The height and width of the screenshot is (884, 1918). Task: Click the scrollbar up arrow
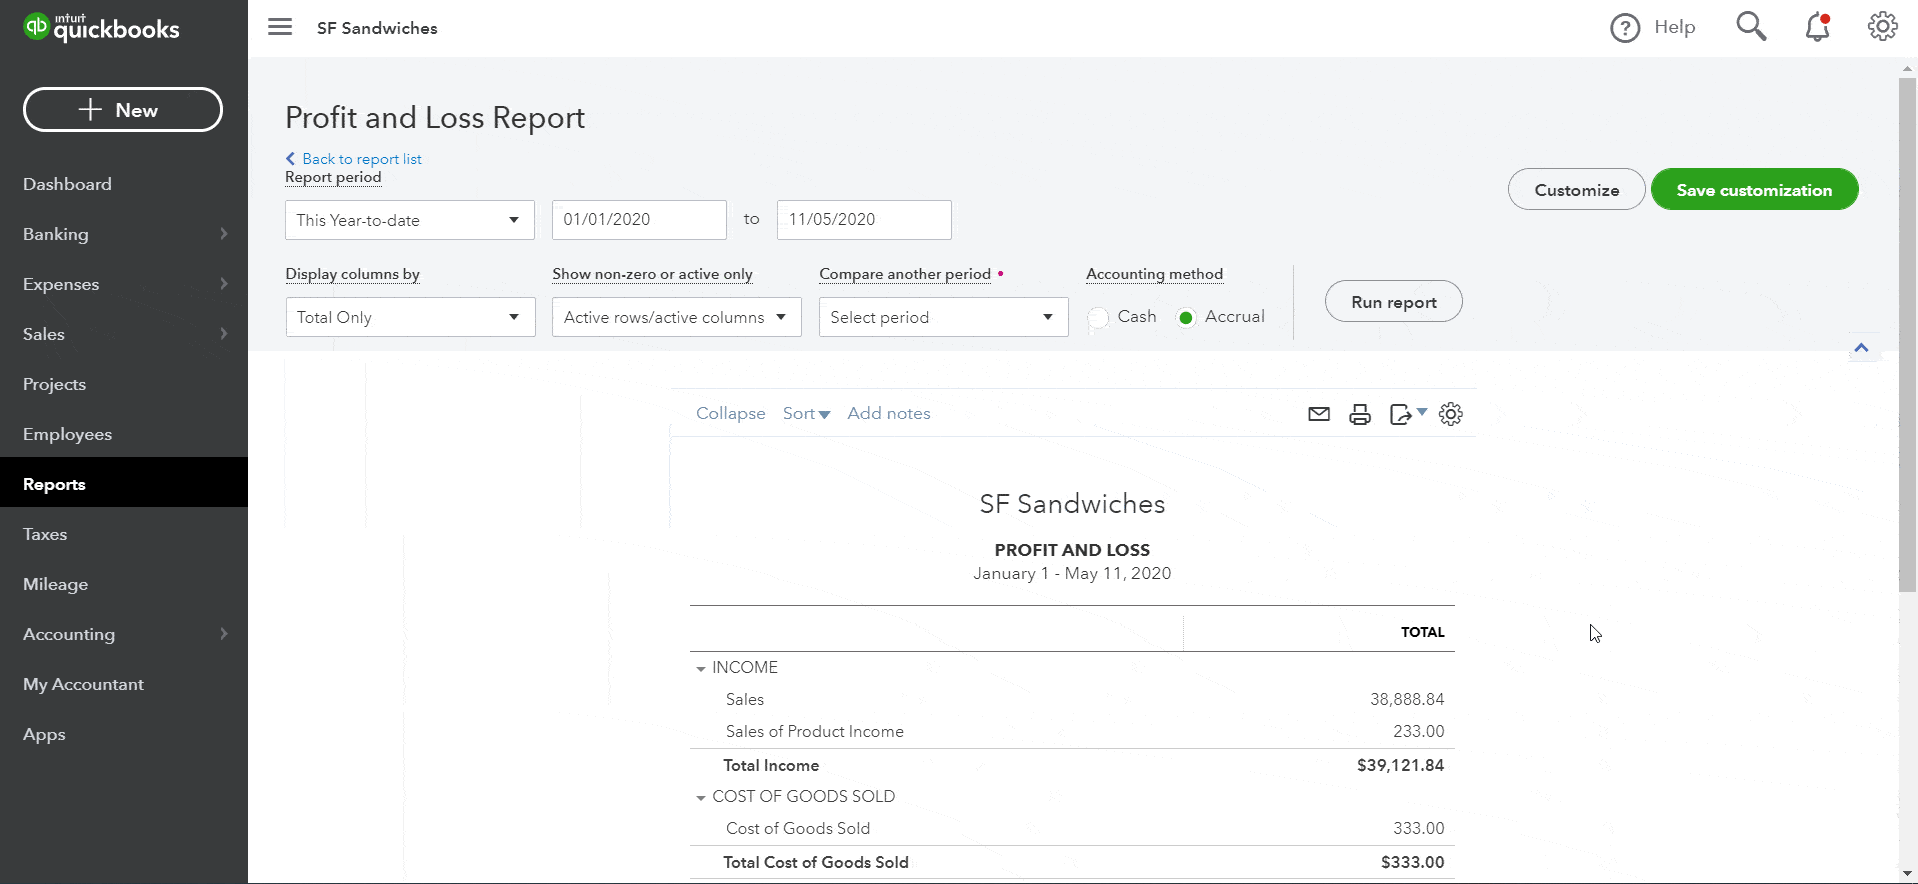point(1907,69)
